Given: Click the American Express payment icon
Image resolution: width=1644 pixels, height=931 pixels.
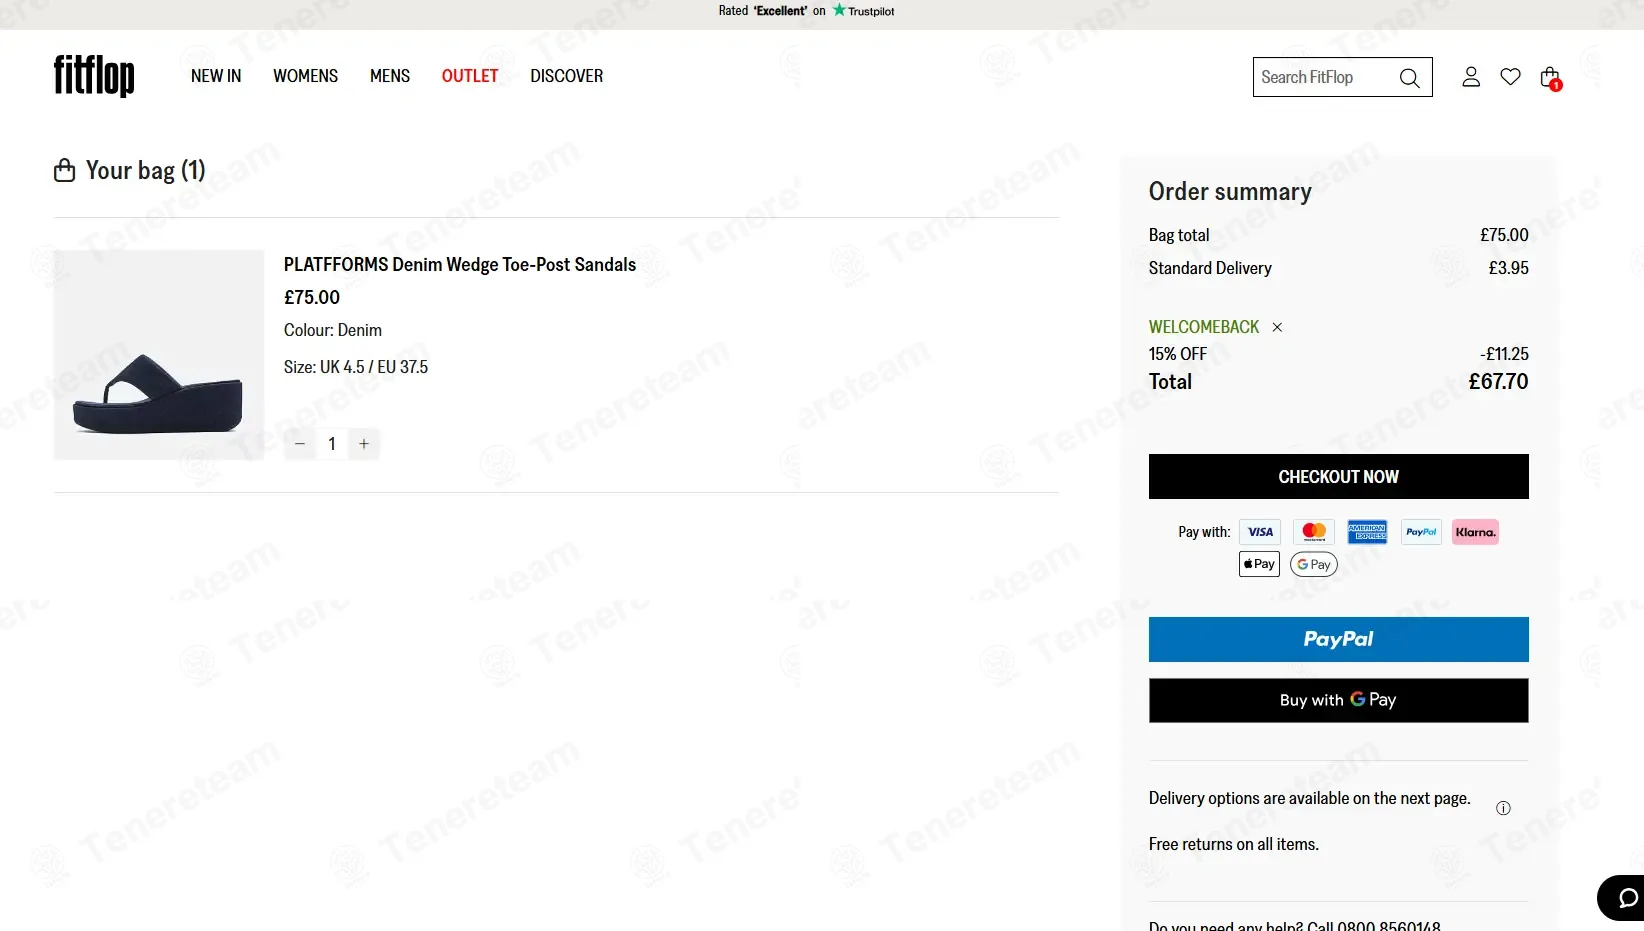Looking at the screenshot, I should pos(1367,532).
